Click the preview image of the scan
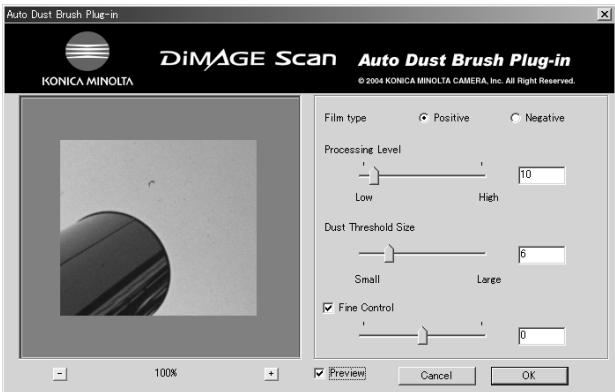This screenshot has width=615, height=392. click(x=158, y=228)
